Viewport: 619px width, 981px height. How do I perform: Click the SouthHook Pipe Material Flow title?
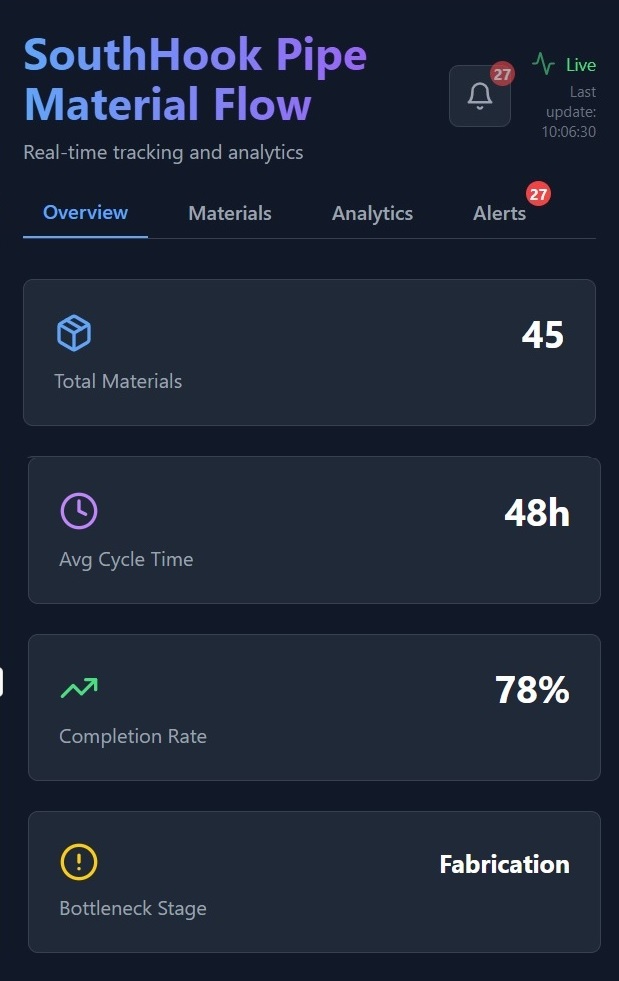196,80
